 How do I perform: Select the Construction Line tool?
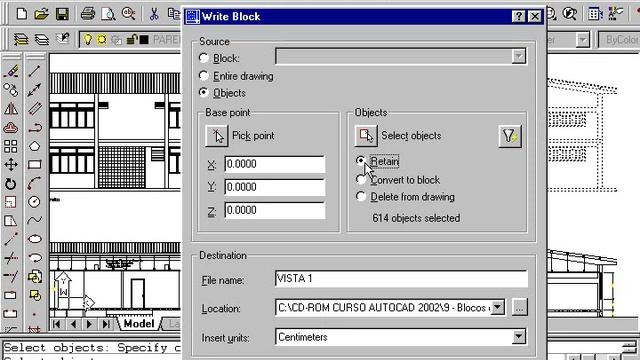click(x=35, y=90)
